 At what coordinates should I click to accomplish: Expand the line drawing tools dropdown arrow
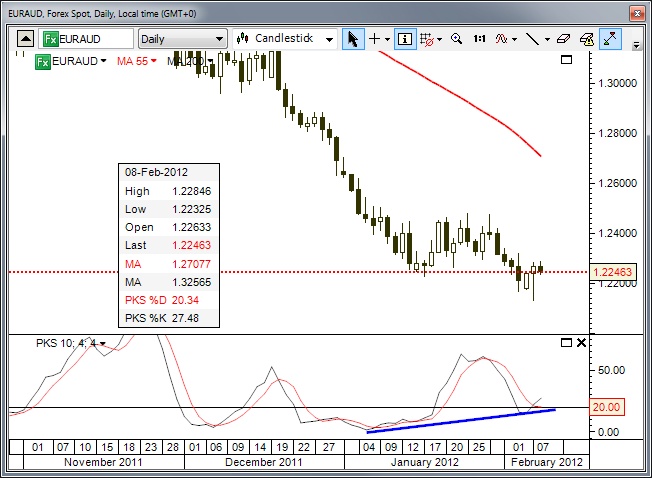tap(547, 39)
